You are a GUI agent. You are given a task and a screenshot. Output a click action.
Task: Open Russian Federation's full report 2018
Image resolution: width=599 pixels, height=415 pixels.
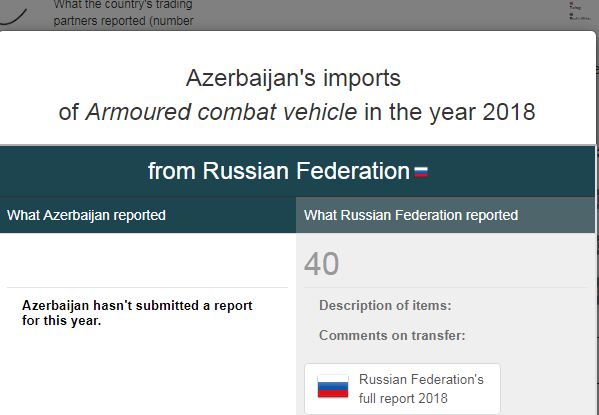[402, 389]
